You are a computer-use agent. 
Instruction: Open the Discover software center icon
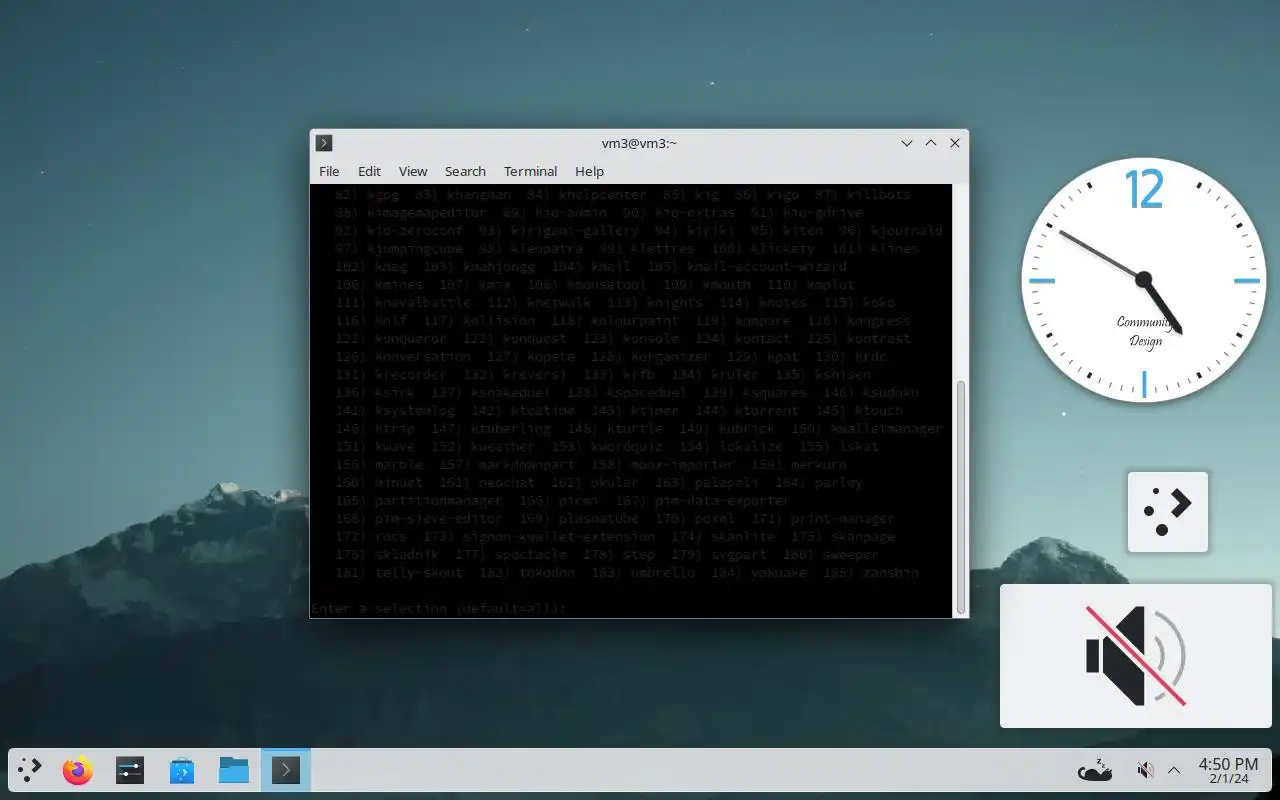[x=182, y=770]
